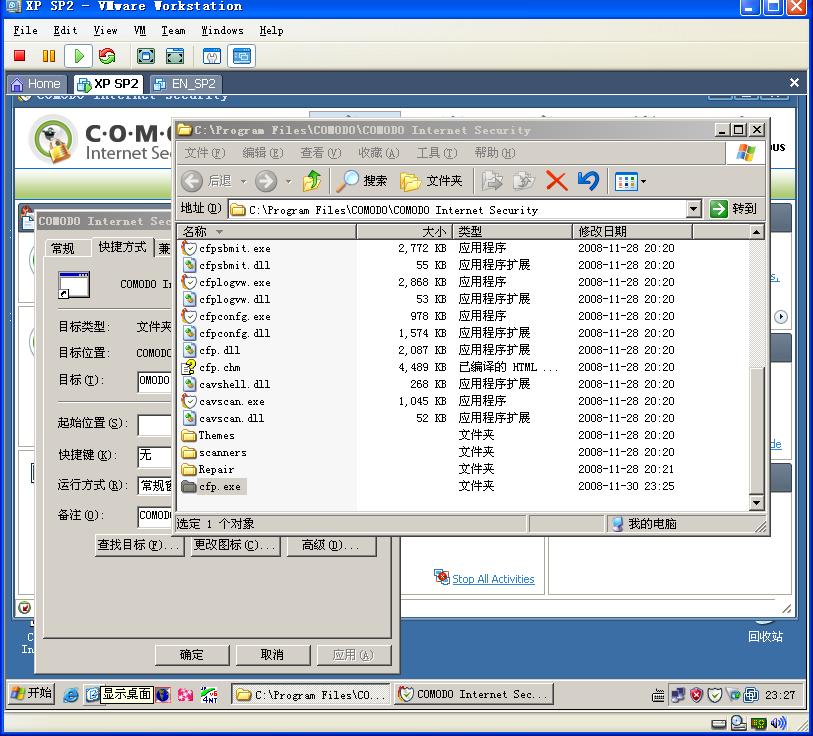Click Explorer address bar path field
Image resolution: width=813 pixels, height=736 pixels.
pos(456,210)
